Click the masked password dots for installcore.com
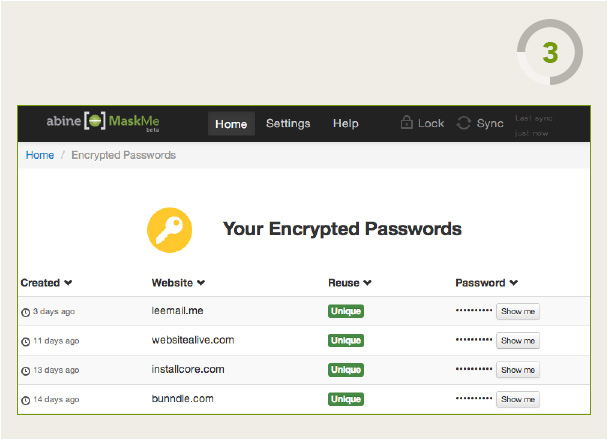608x440 pixels. 474,369
